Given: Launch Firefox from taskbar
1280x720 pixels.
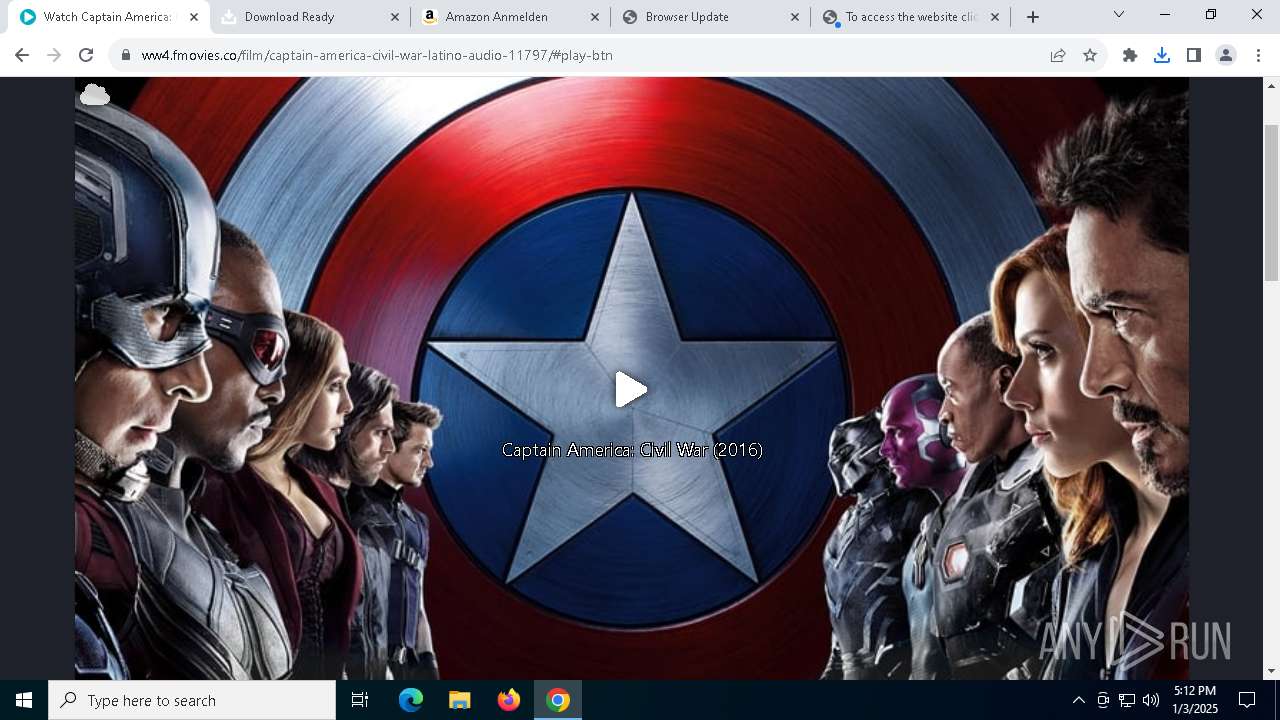Looking at the screenshot, I should coord(509,700).
